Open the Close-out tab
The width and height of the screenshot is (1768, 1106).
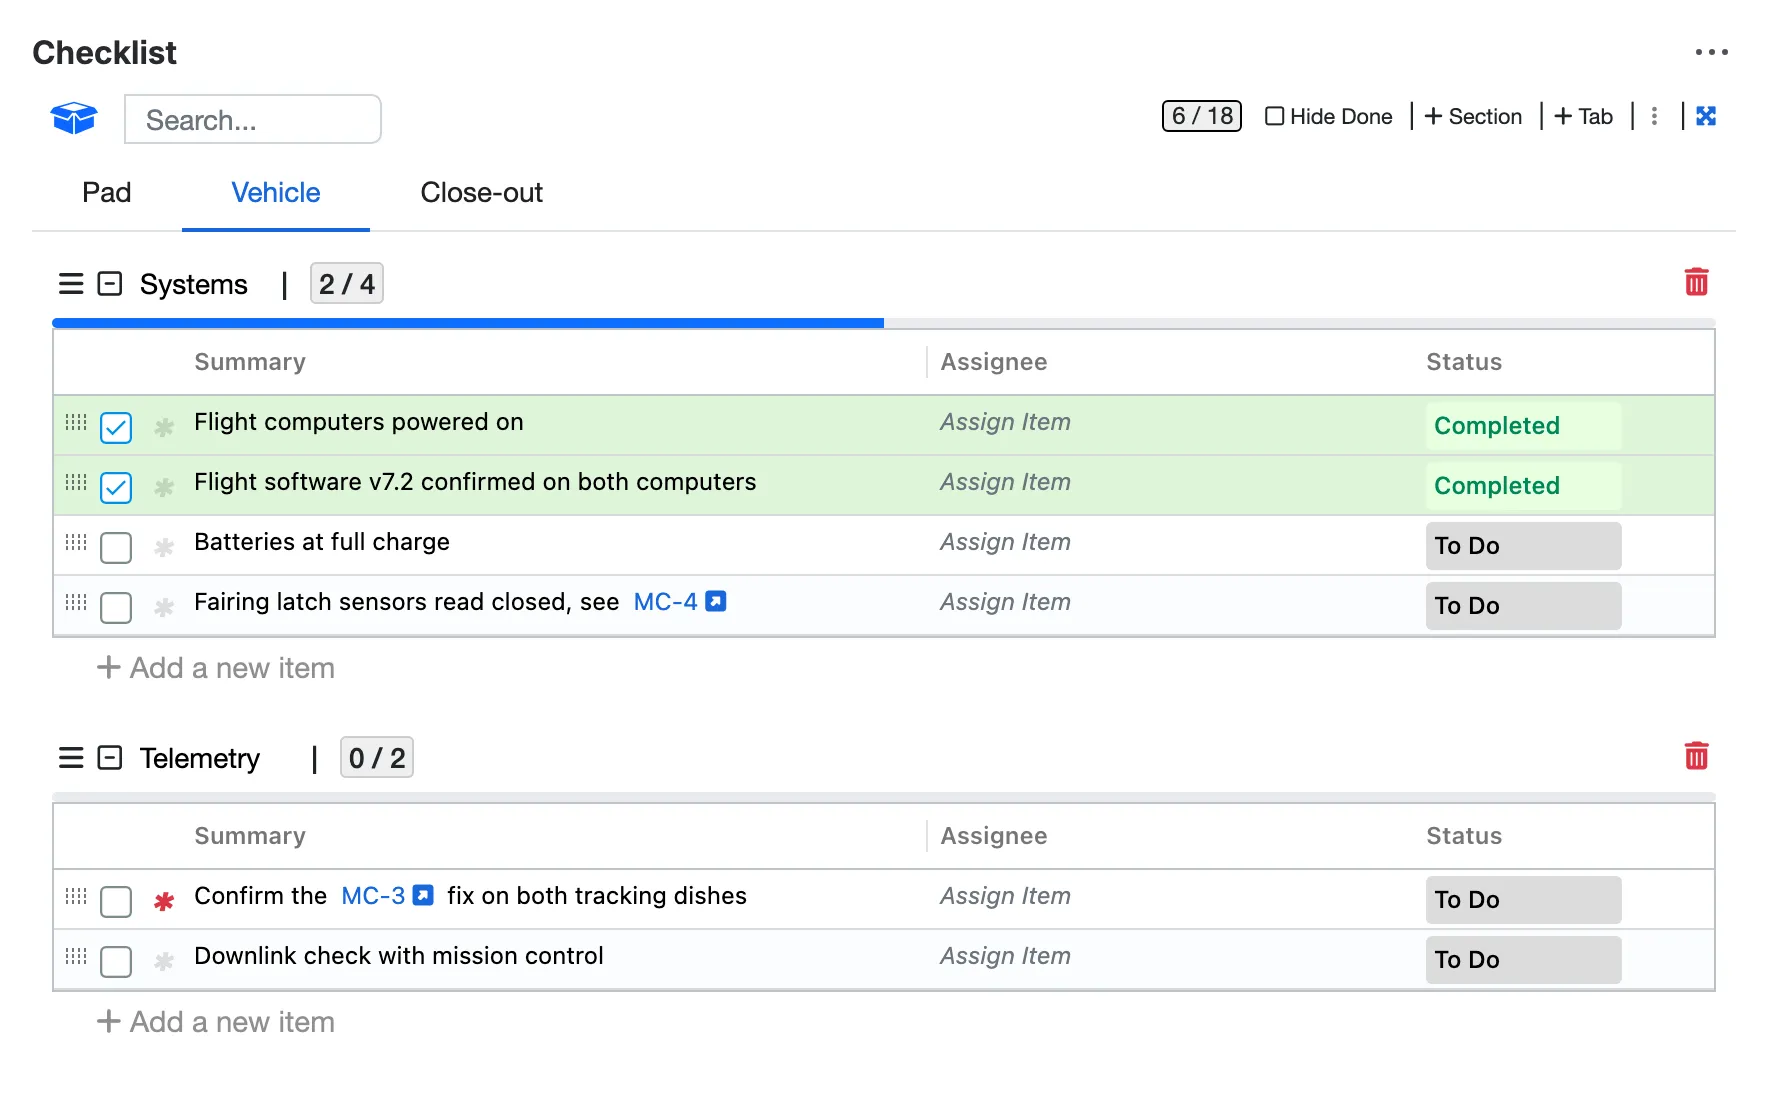click(481, 192)
